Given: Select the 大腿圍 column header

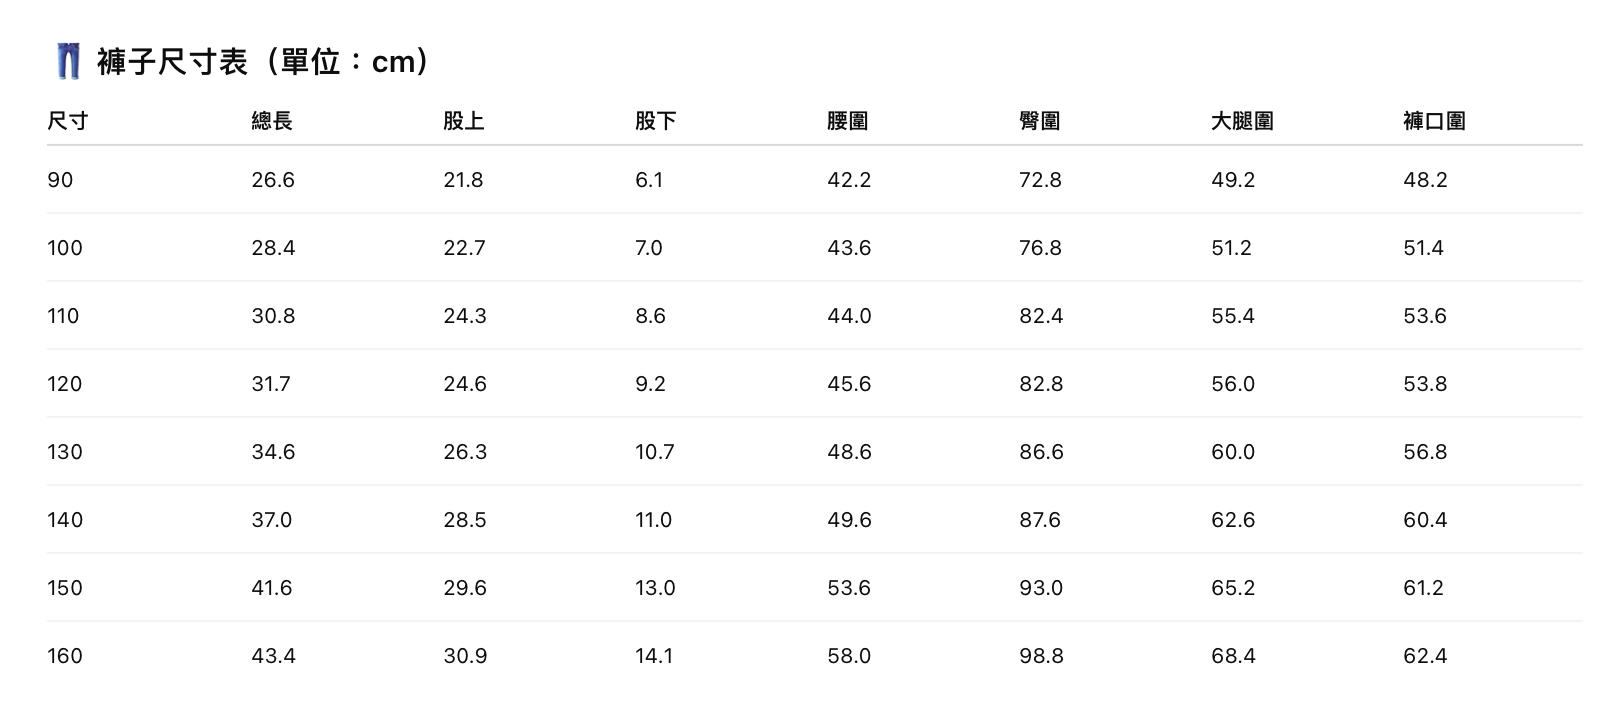Looking at the screenshot, I should coord(1242,121).
